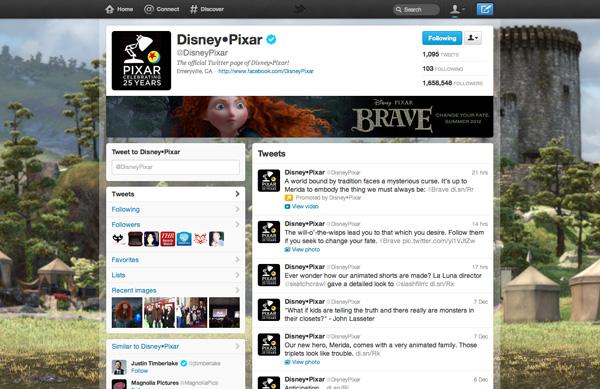
Task: Click the chevron on the Followers sidebar row
Action: [x=237, y=225]
